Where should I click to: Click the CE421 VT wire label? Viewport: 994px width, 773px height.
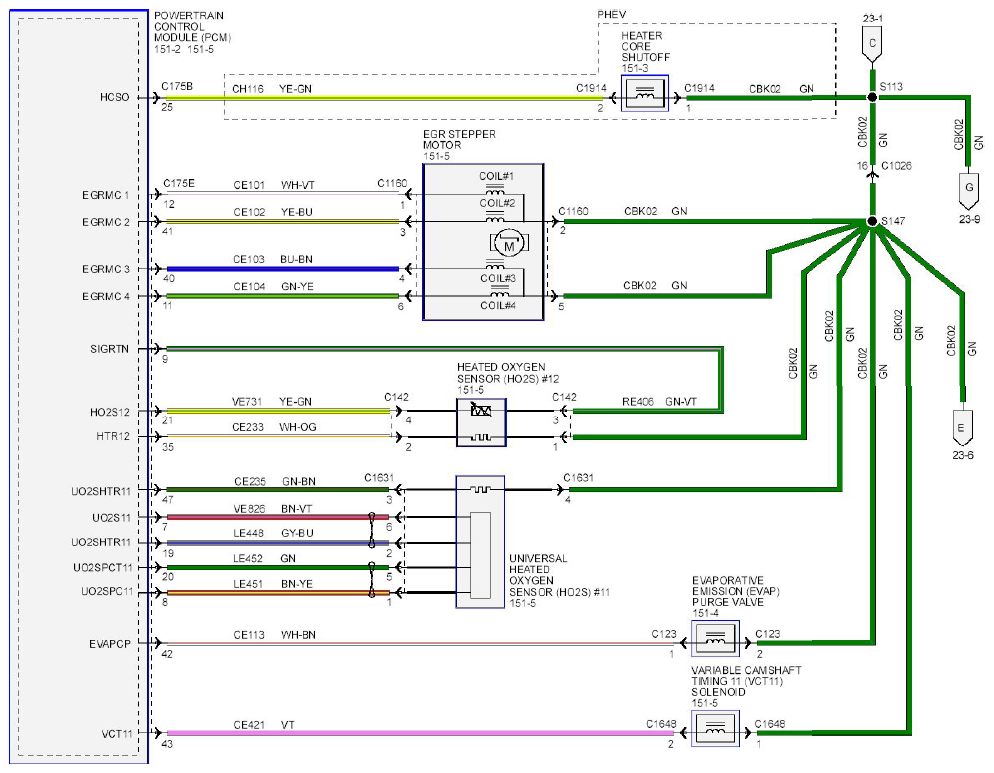(264, 725)
